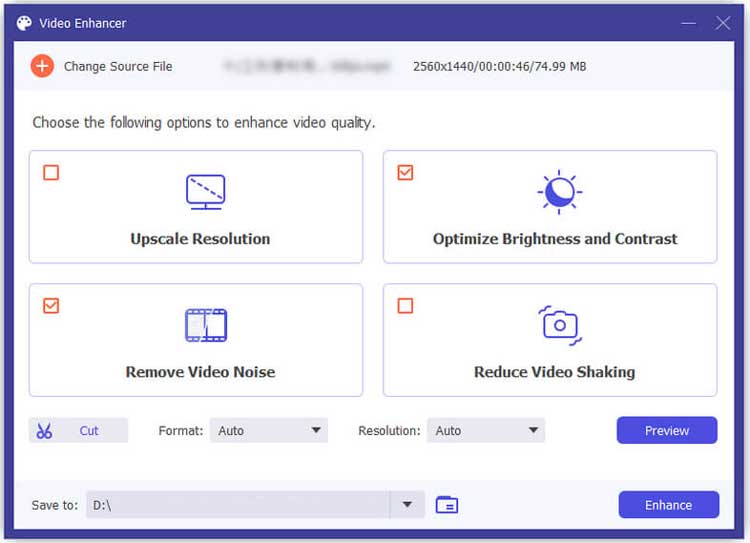The height and width of the screenshot is (543, 750).
Task: Enable the Upscale Resolution checkbox
Action: click(51, 173)
